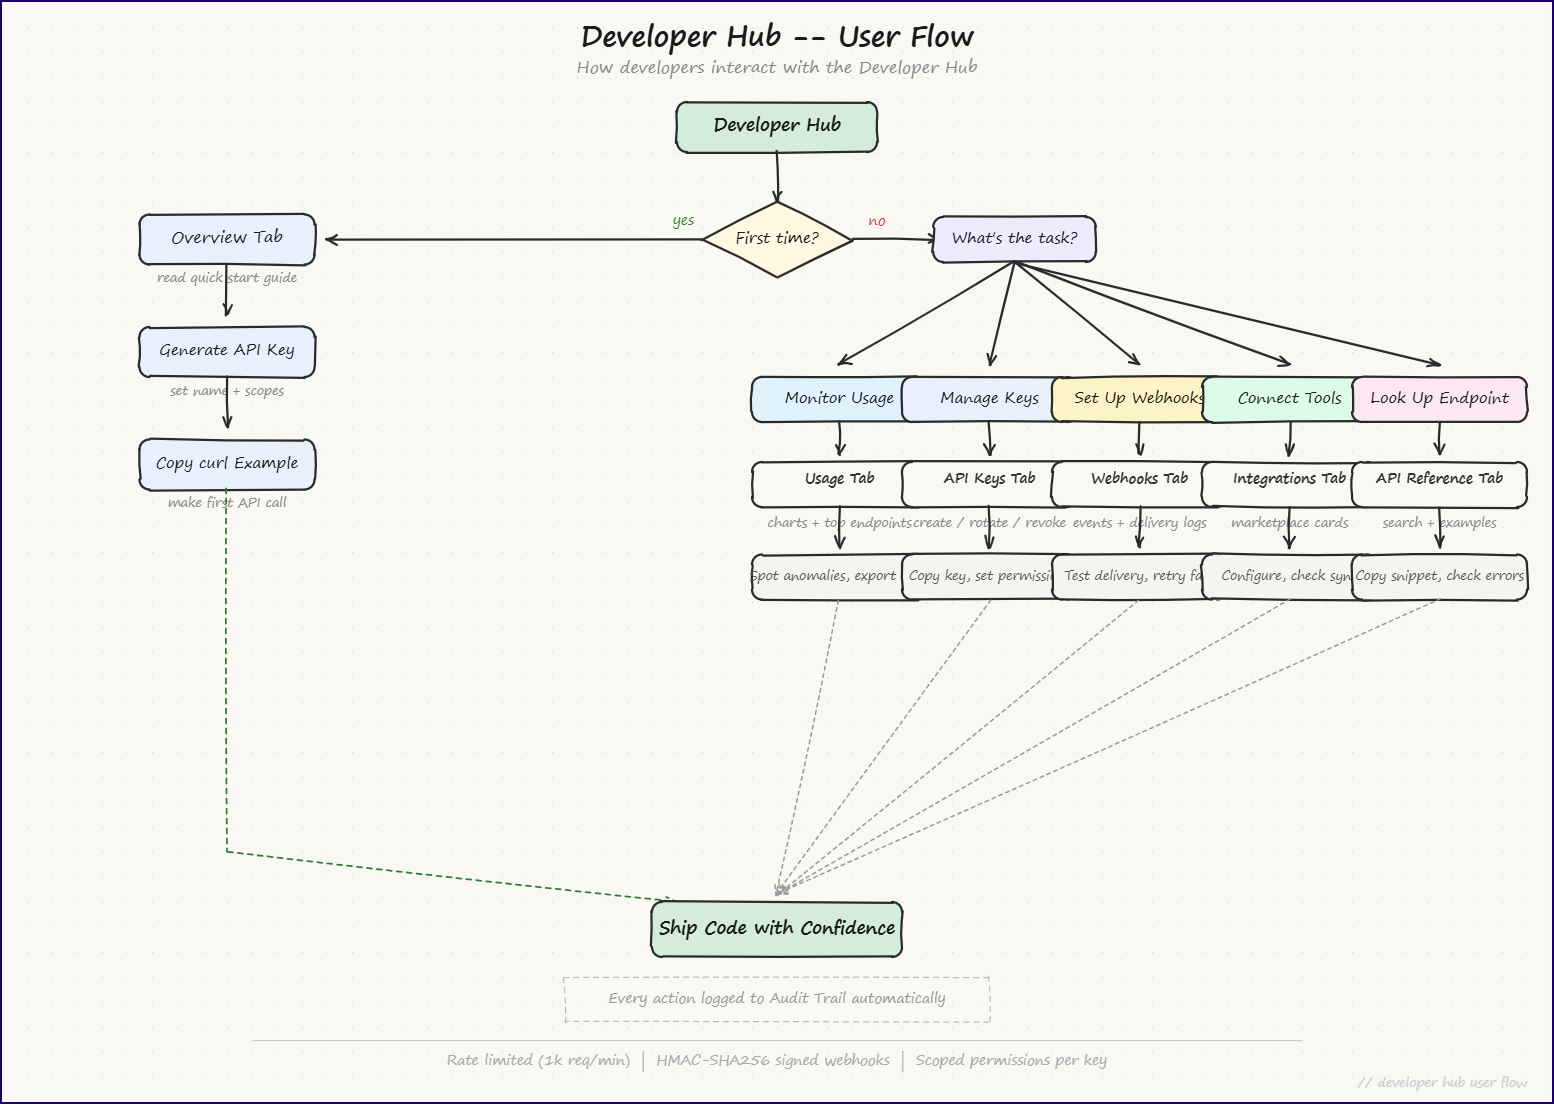Select the API Reference Tab node
Viewport: 1554px width, 1104px height.
tap(1439, 484)
